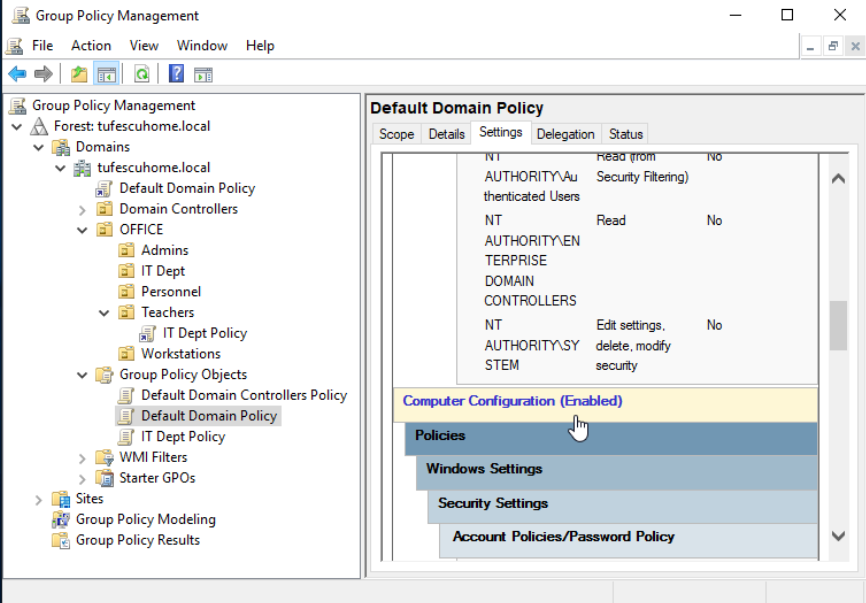This screenshot has height=603, width=866.
Task: Click the Personnel OU icon
Action: 126,292
